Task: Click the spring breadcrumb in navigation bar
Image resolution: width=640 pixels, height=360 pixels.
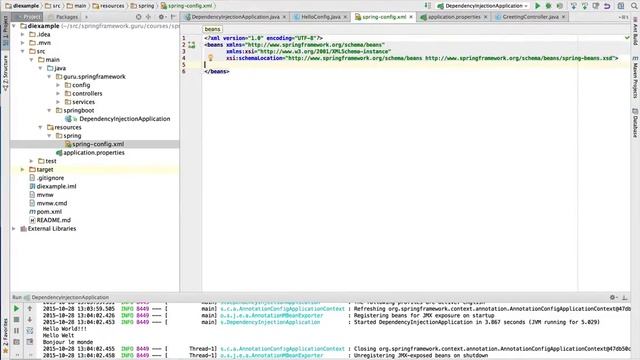Action: (142, 6)
